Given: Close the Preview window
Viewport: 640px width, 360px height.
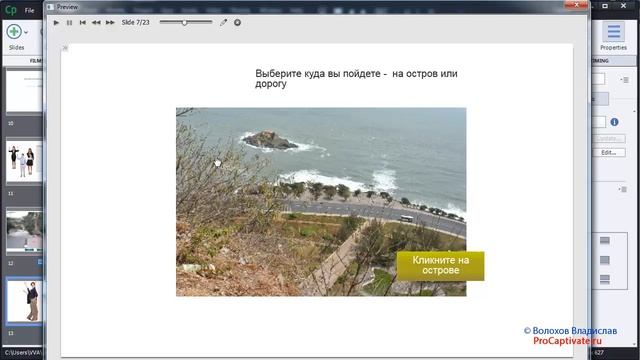Looking at the screenshot, I should [x=576, y=5].
